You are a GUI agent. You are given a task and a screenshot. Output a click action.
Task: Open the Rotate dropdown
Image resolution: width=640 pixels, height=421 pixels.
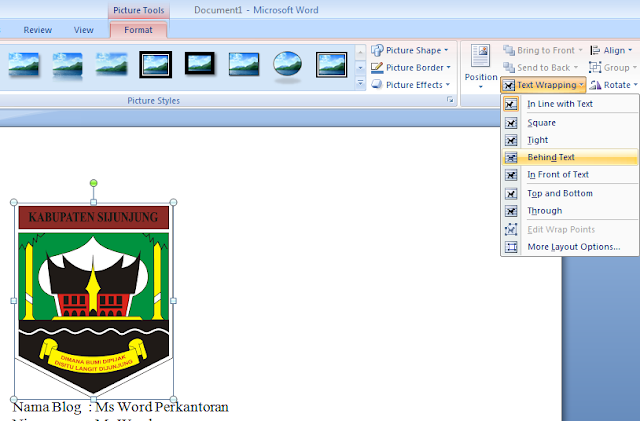(x=613, y=85)
